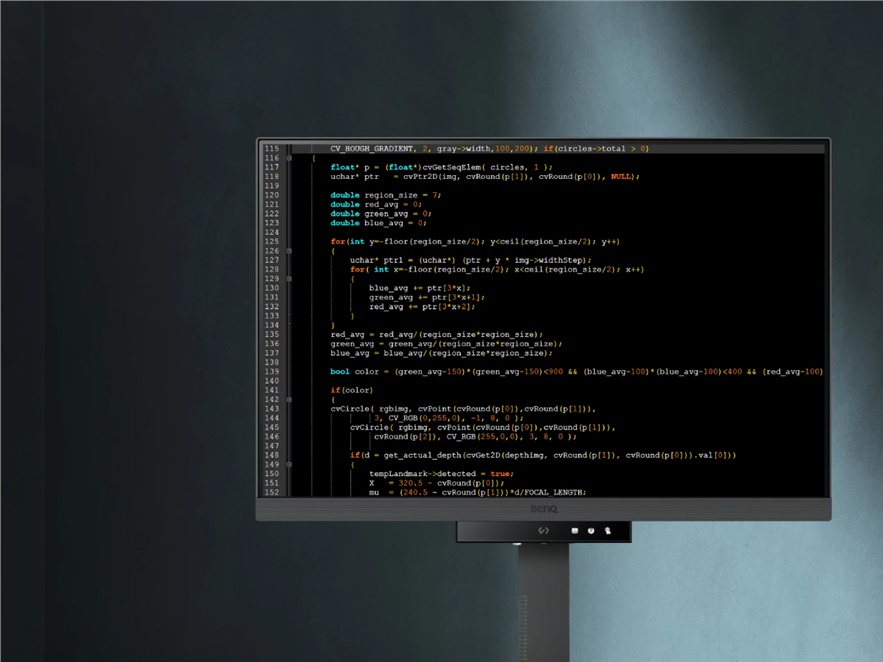The image size is (883, 662).
Task: Click the ribbon badge icon on the monitor bar
Action: click(607, 531)
